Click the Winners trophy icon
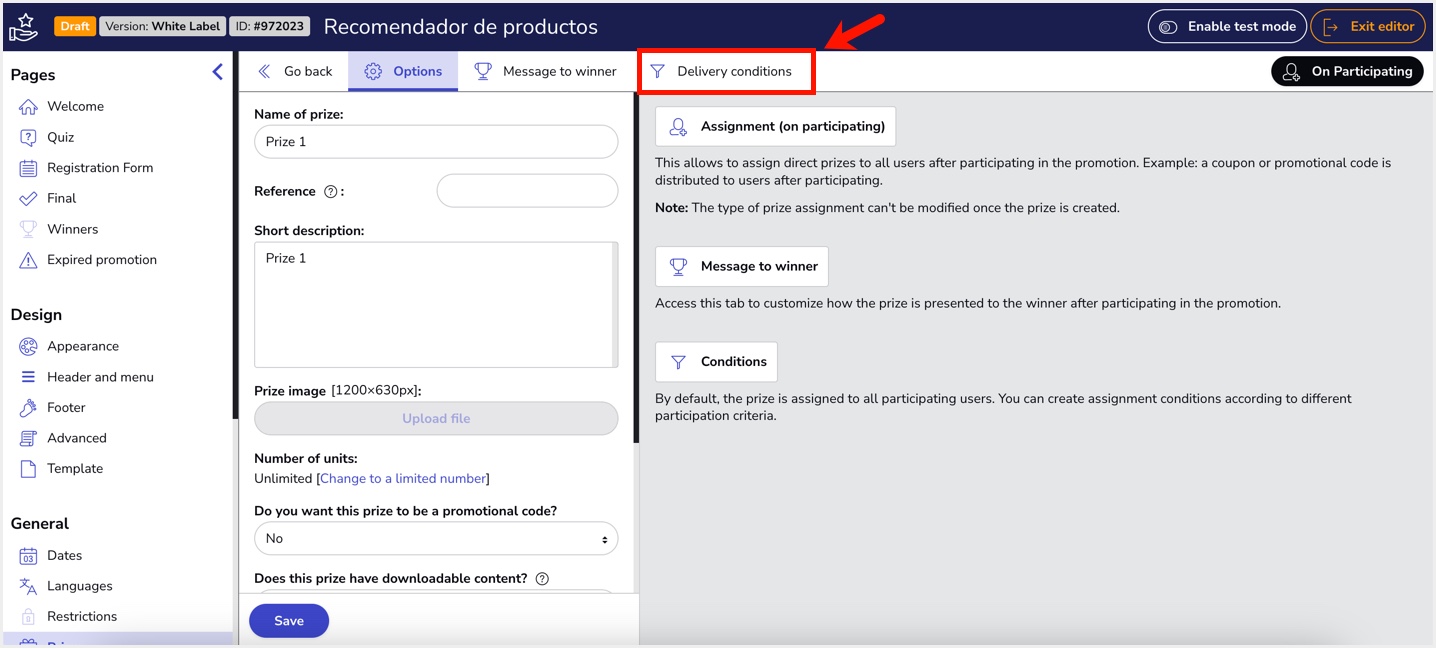1436x649 pixels. 29,228
